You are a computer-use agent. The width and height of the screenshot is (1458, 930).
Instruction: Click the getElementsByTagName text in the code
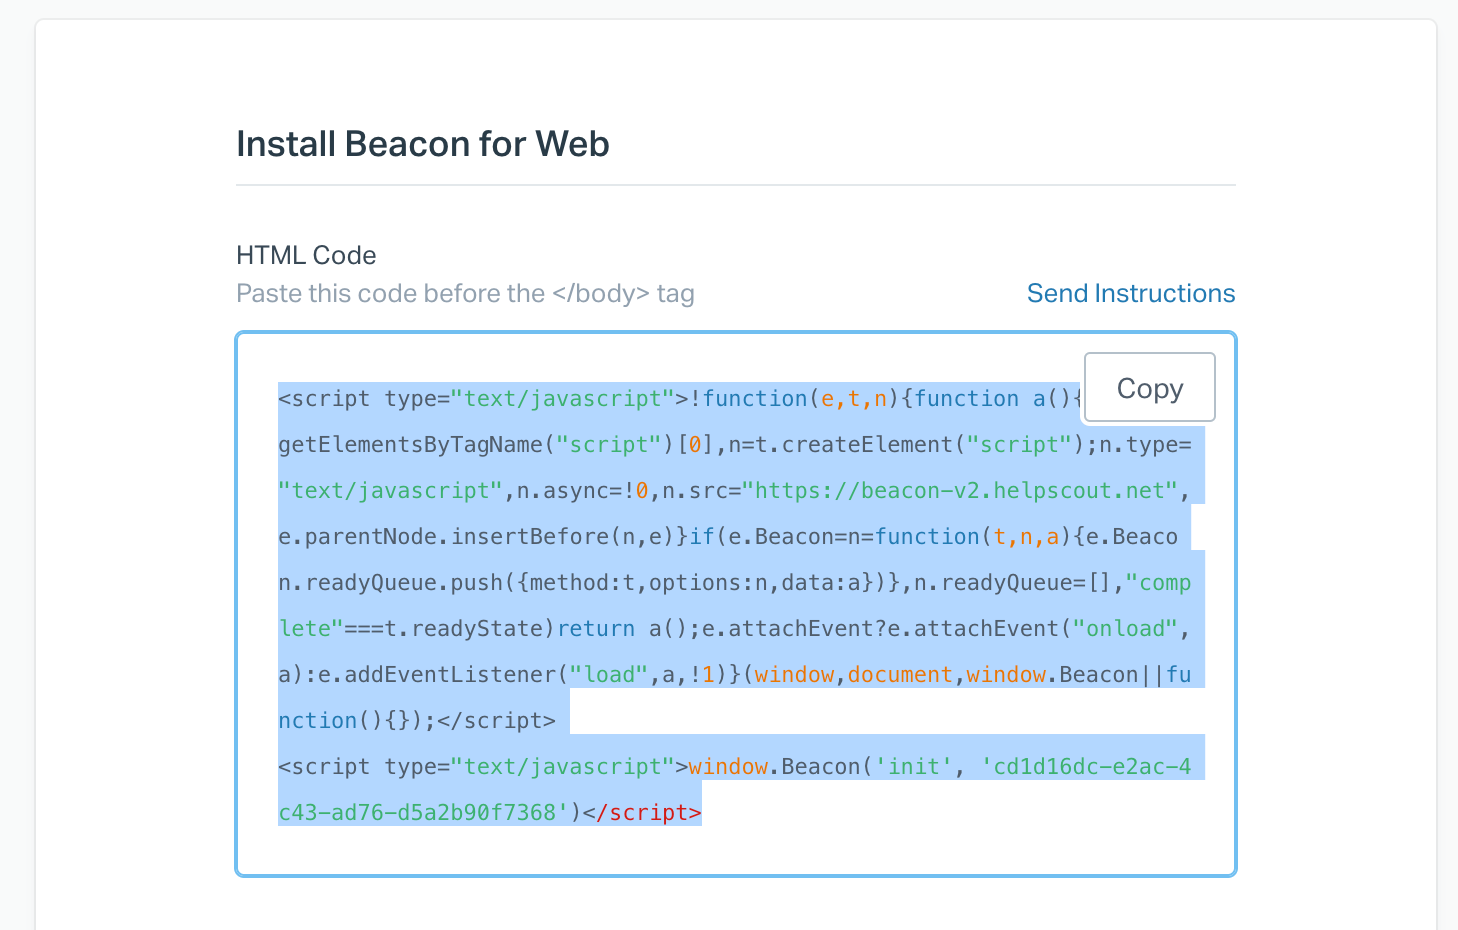(410, 444)
